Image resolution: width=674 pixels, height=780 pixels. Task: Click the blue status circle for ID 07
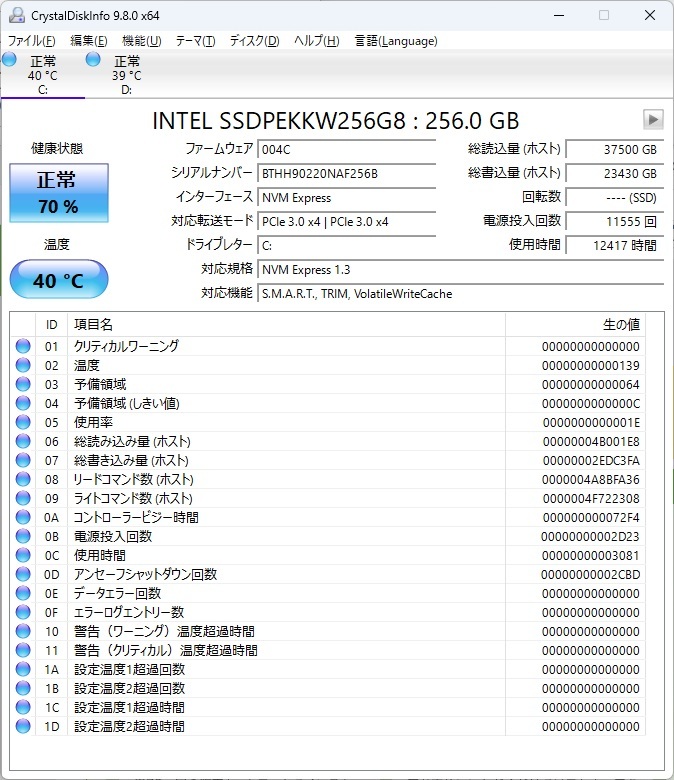[23, 460]
